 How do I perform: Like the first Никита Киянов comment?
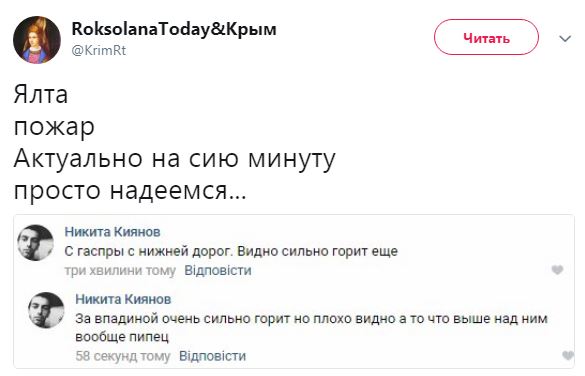pyautogui.click(x=557, y=269)
